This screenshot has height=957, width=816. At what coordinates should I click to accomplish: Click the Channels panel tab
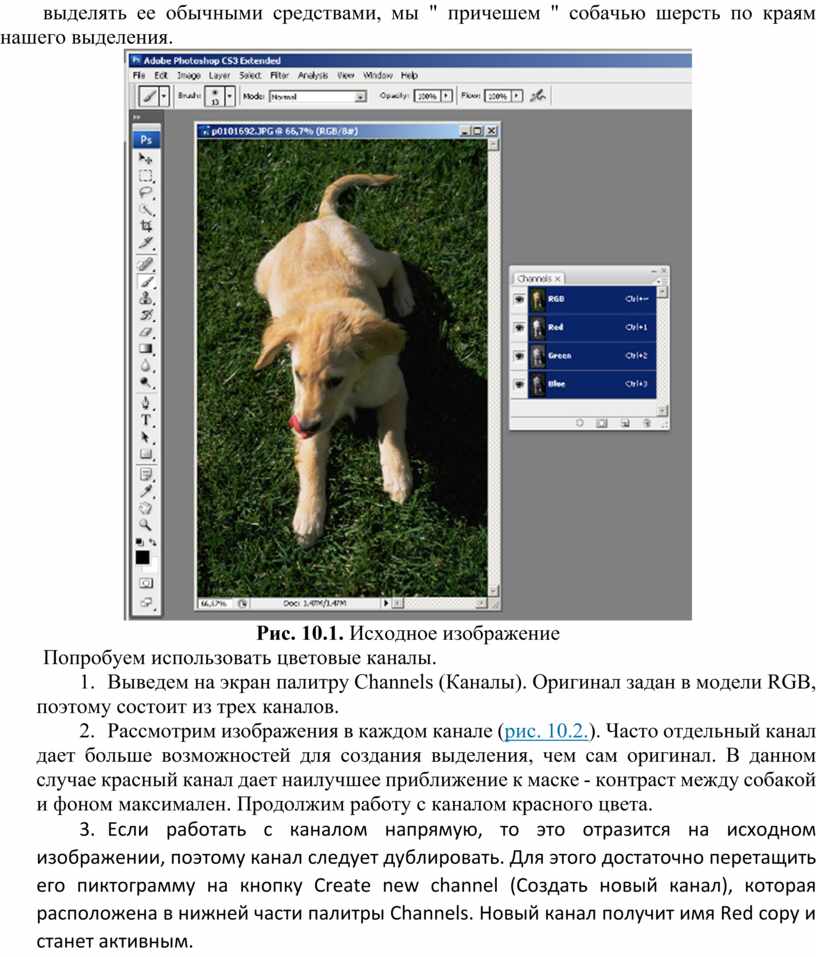coord(538,278)
